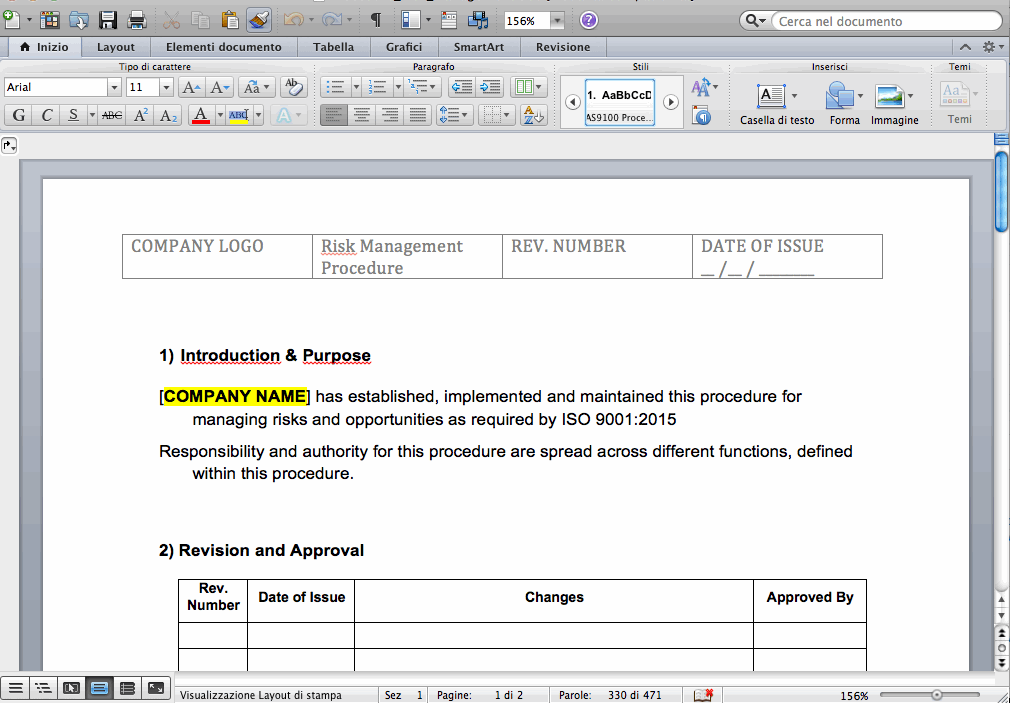
Task: Print the document using the printer icon
Action: coord(137,20)
